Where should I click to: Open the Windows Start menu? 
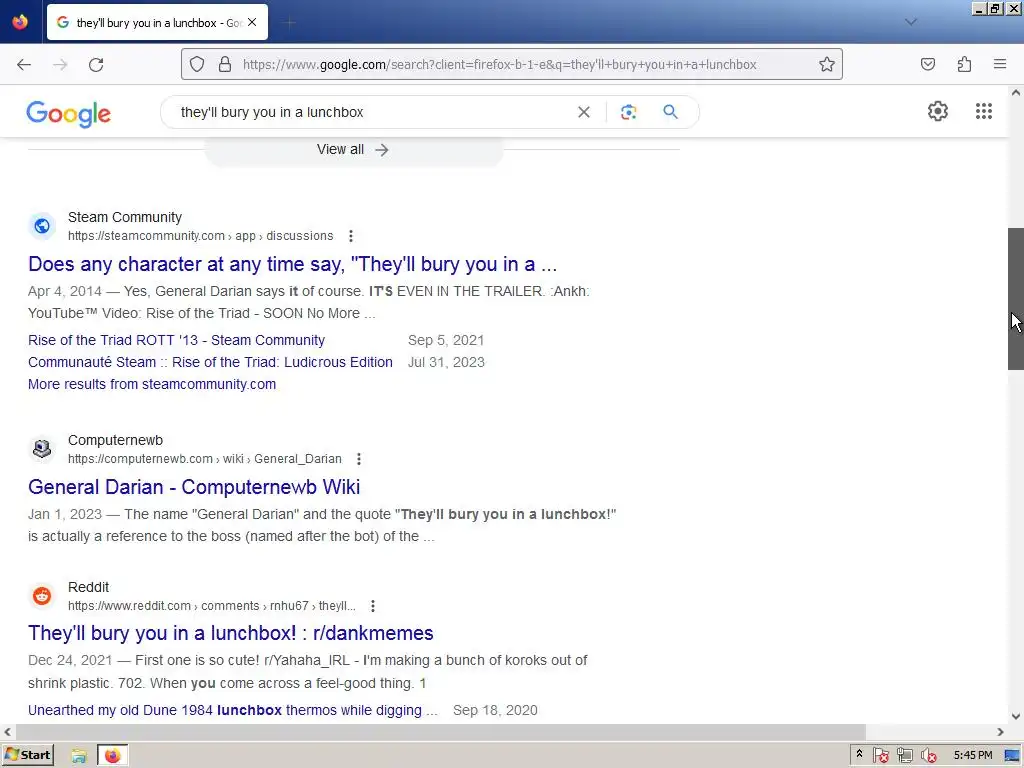tap(27, 755)
